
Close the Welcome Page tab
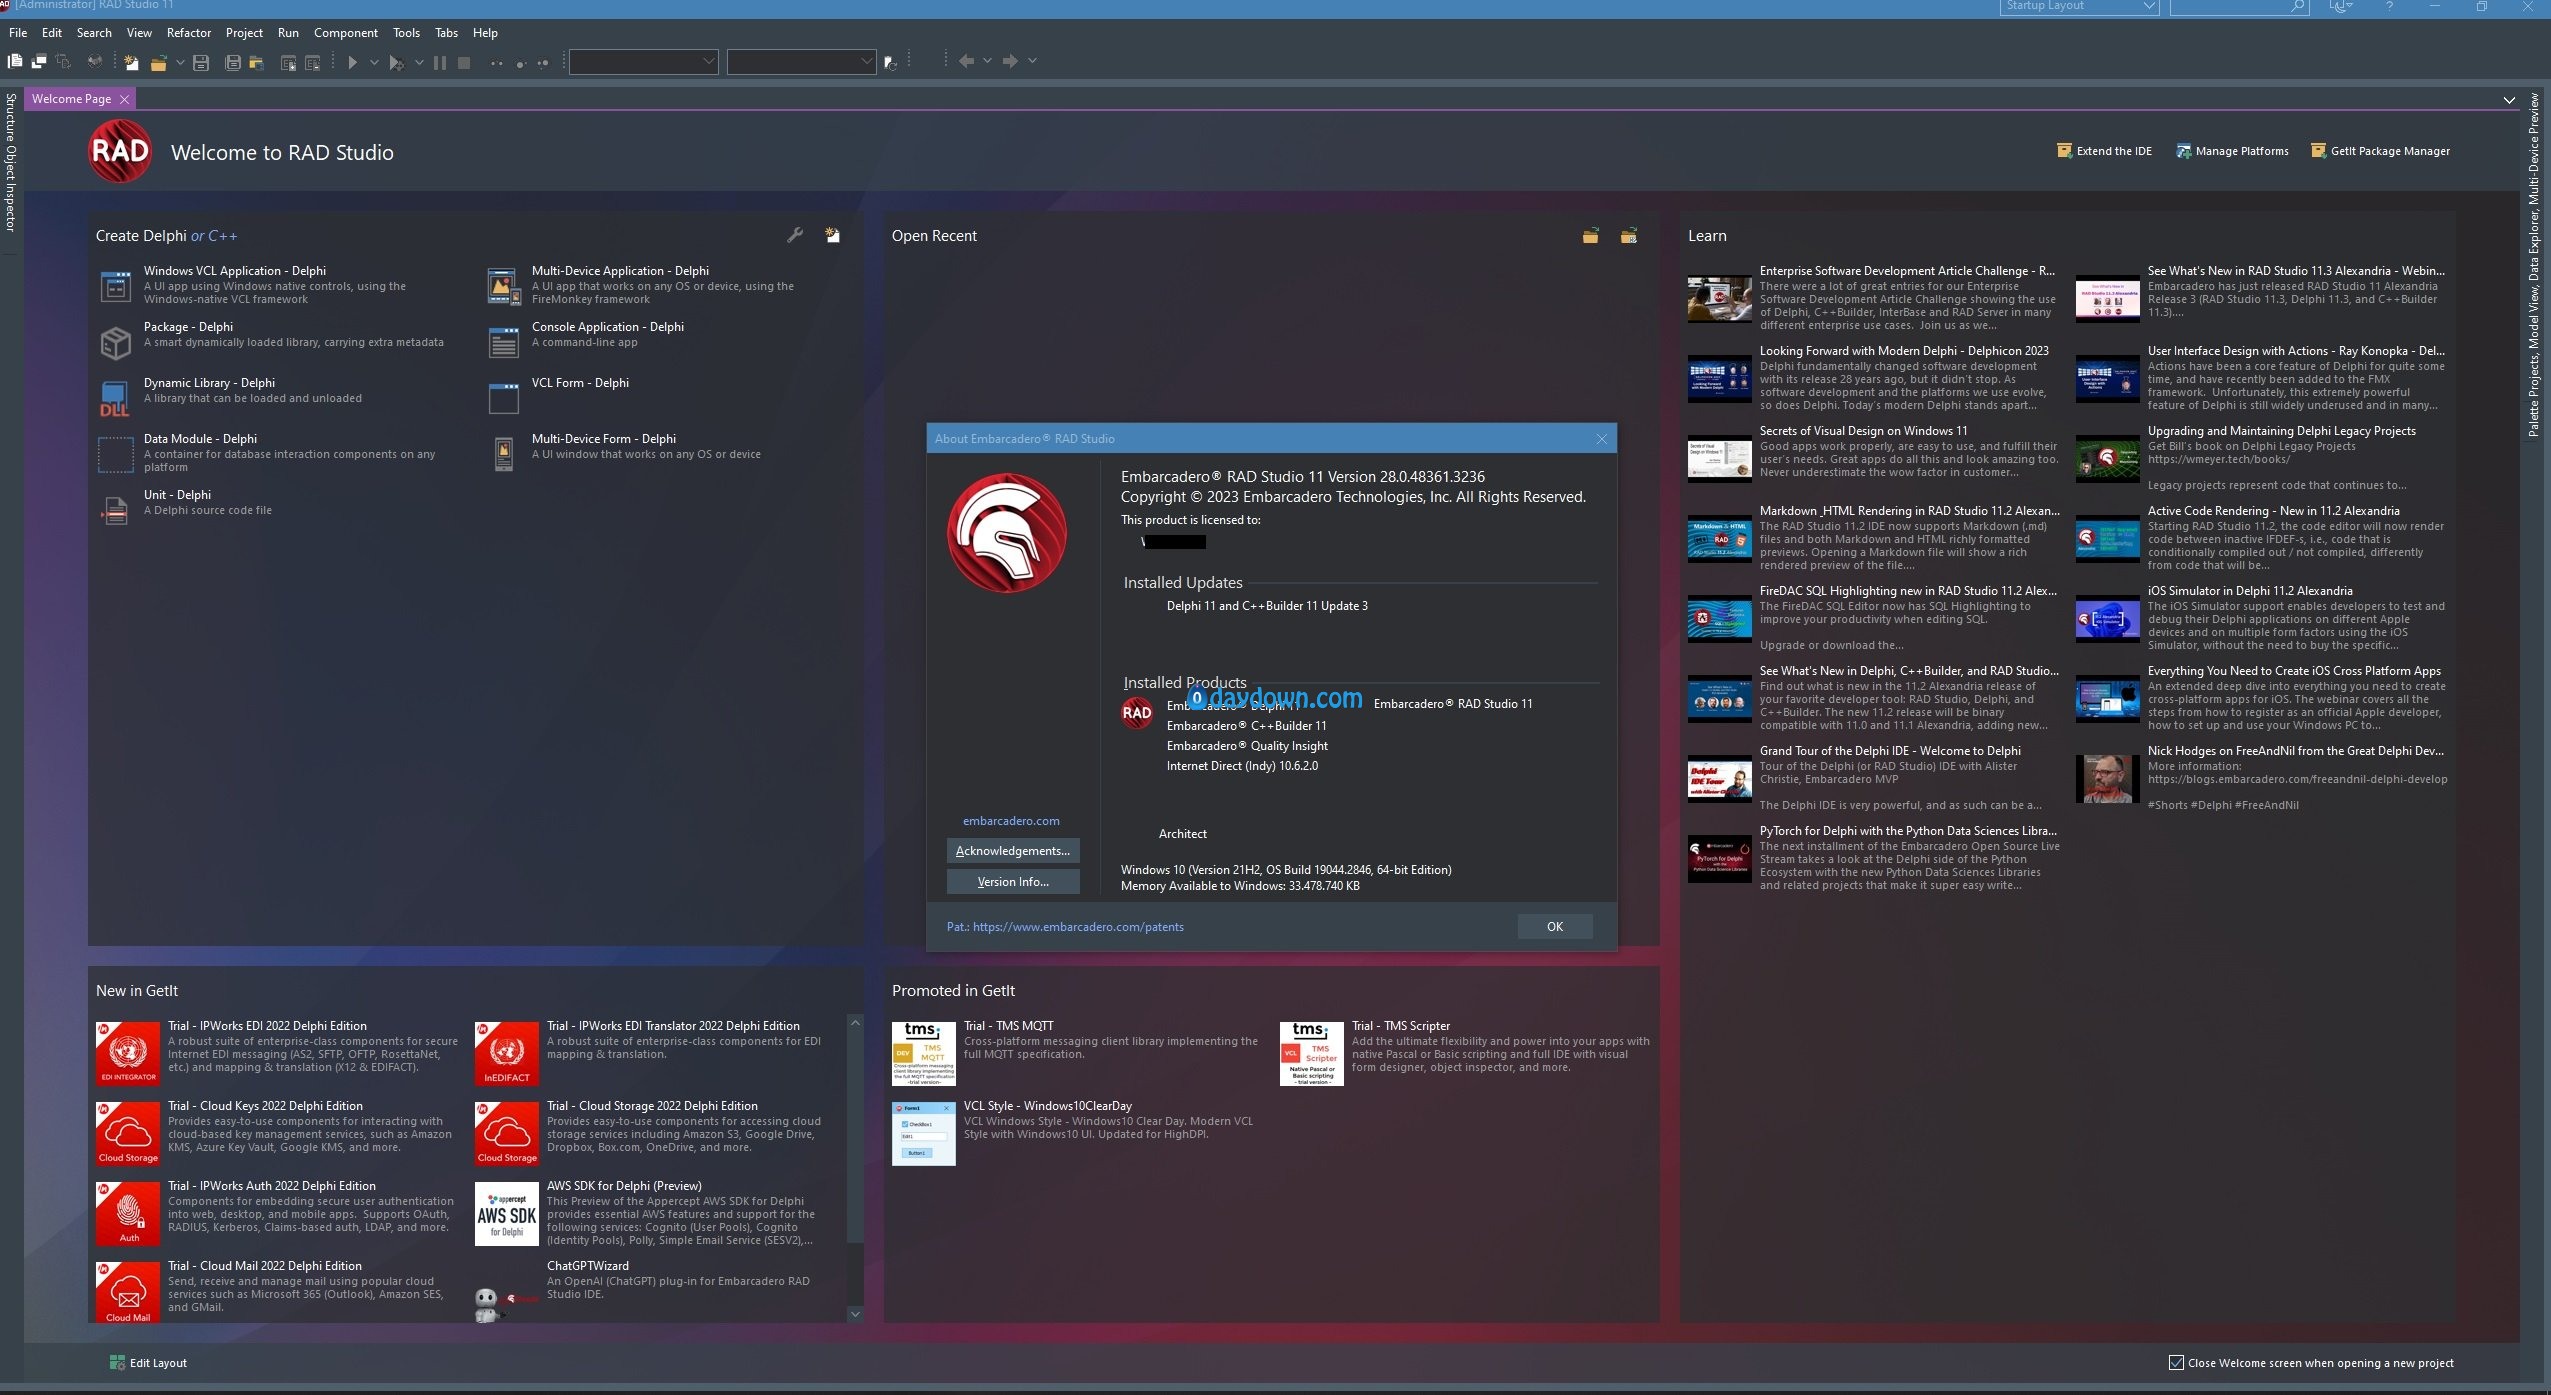point(124,99)
